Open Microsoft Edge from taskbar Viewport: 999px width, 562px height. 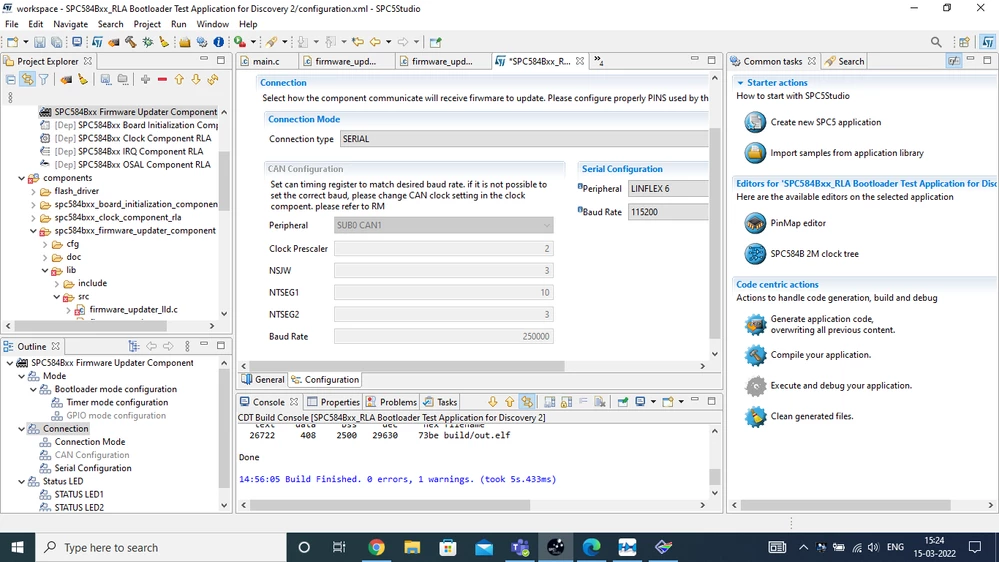591,547
